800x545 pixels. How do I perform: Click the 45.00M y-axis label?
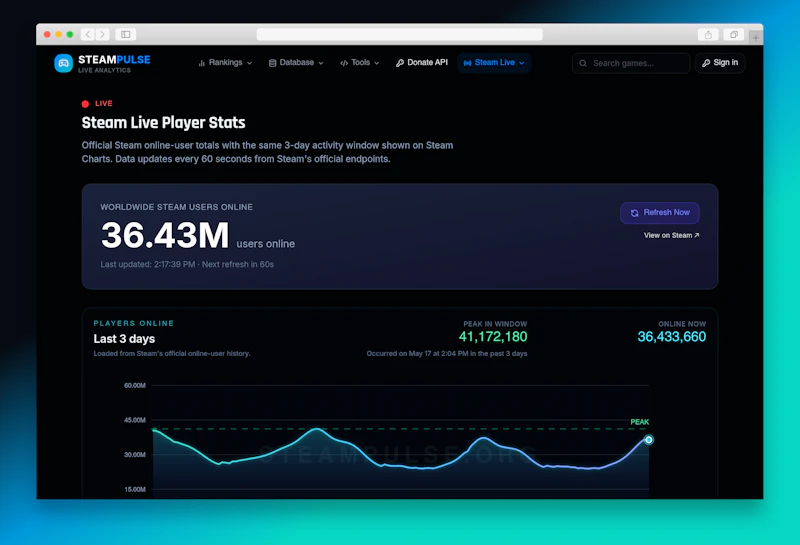coord(135,420)
